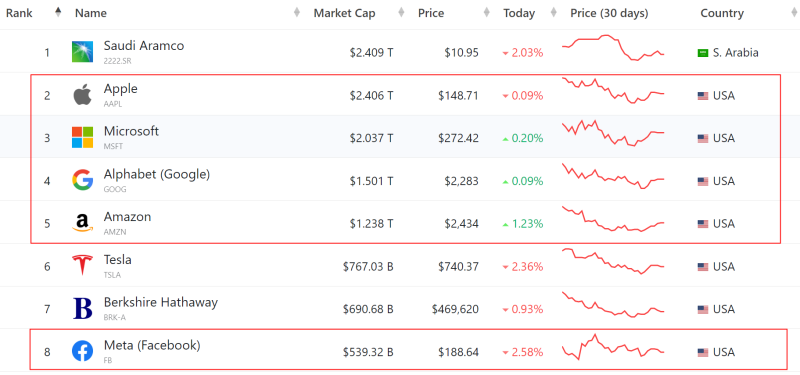The height and width of the screenshot is (375, 800).
Task: Click the Saudi Aramco logo icon
Action: (x=83, y=52)
